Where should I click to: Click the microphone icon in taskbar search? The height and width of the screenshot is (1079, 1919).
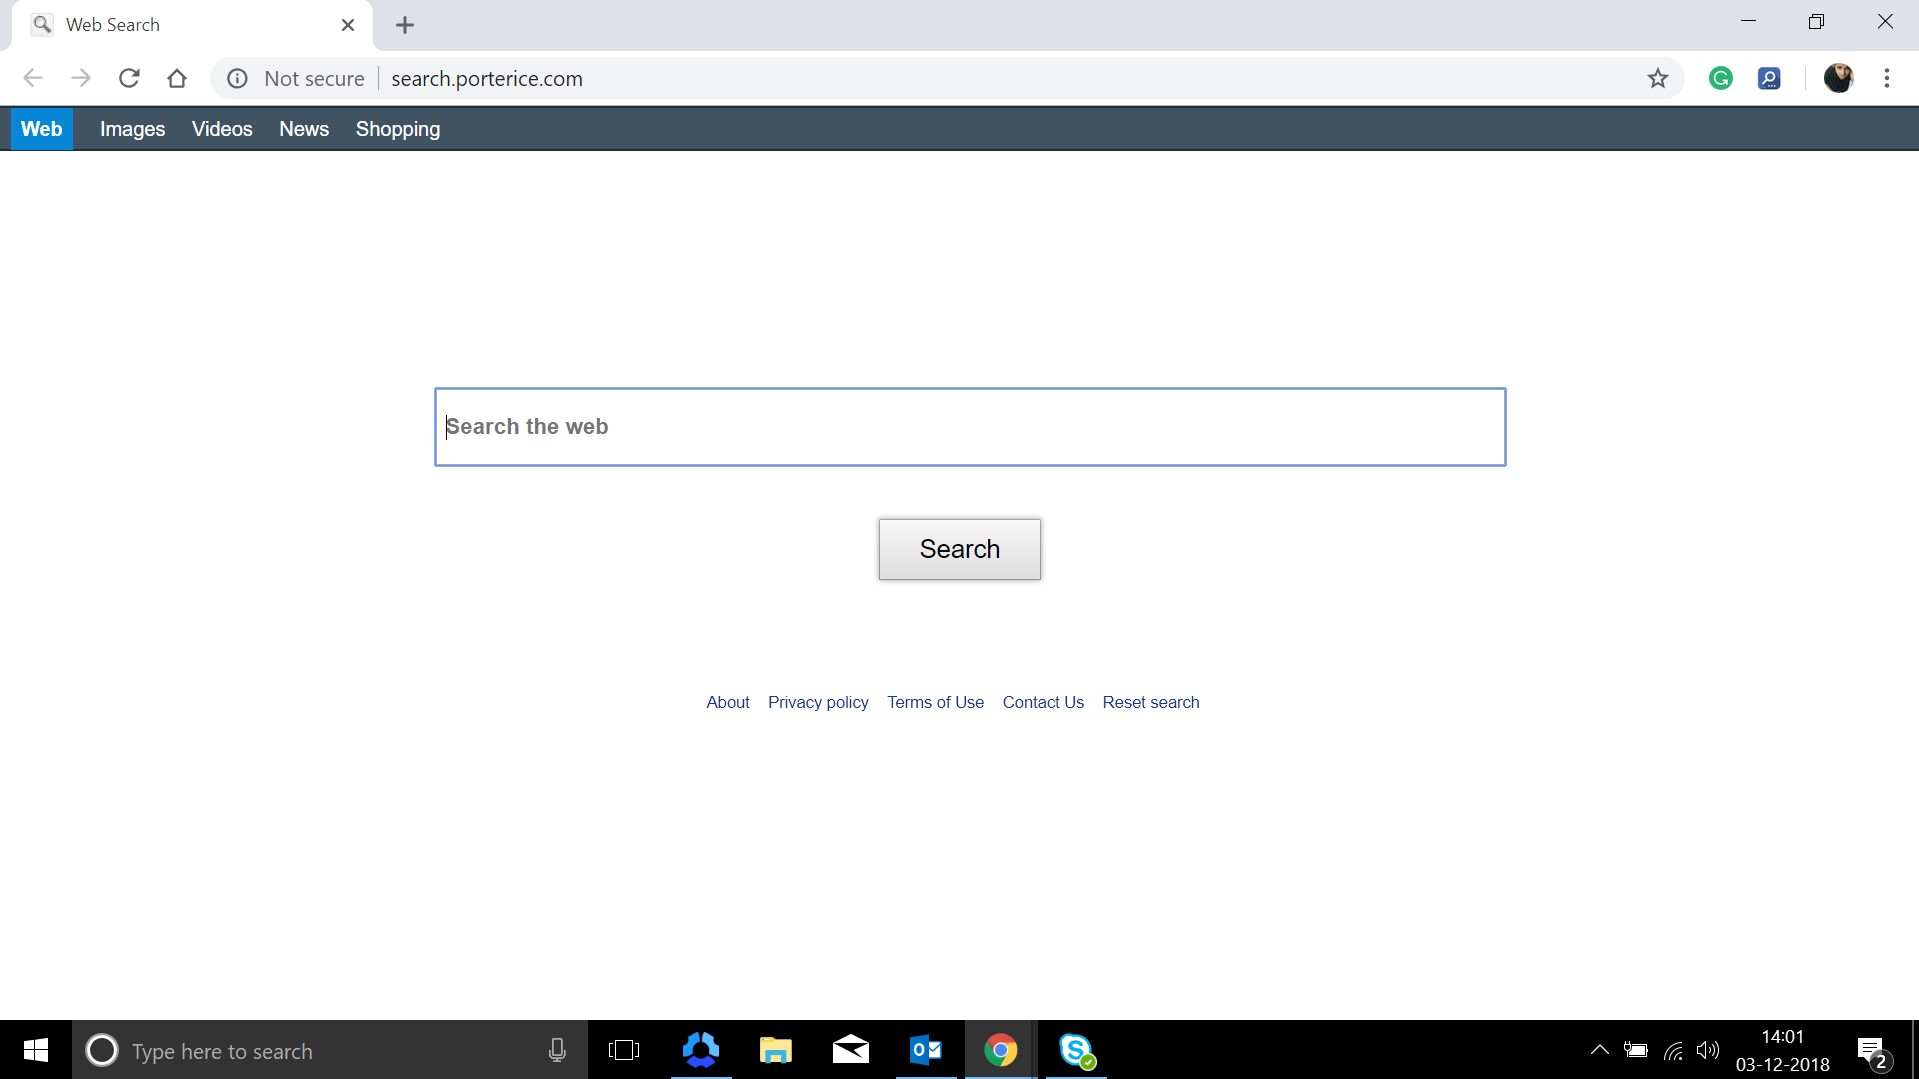[x=557, y=1050]
